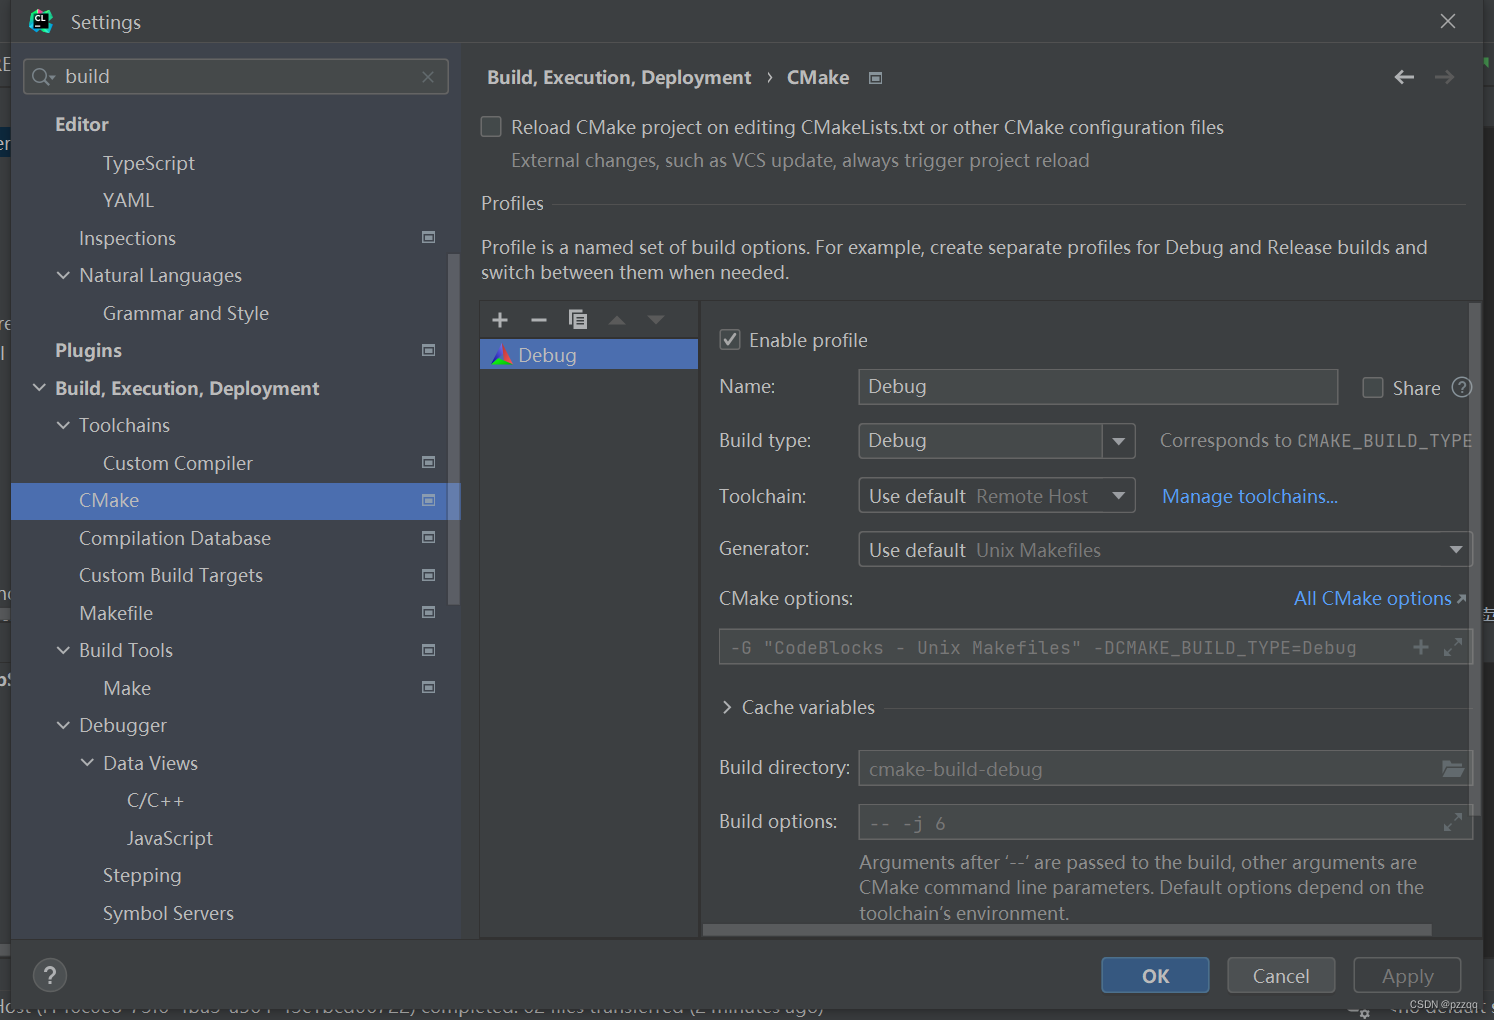Viewport: 1494px width, 1020px height.
Task: Click project icon beside Plugins
Action: coord(429,350)
